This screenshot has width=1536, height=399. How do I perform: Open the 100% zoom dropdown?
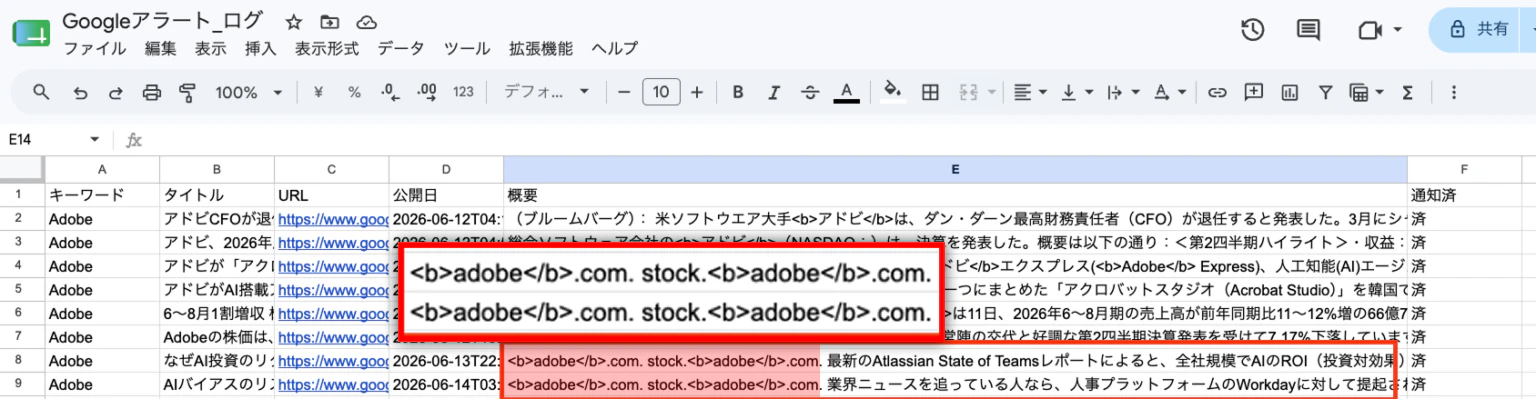click(249, 92)
